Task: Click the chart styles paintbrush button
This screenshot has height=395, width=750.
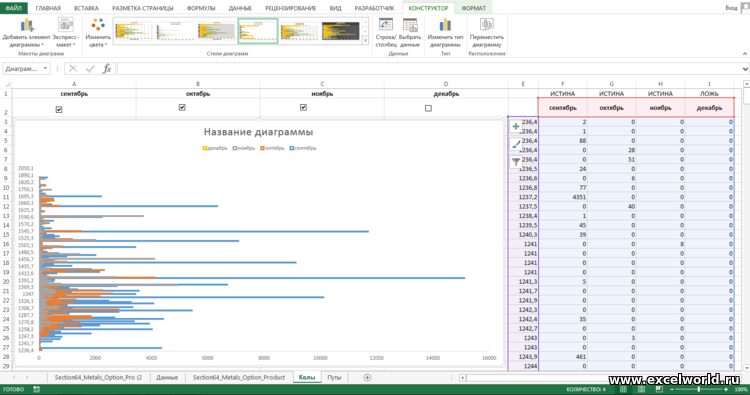Action: tap(516, 144)
